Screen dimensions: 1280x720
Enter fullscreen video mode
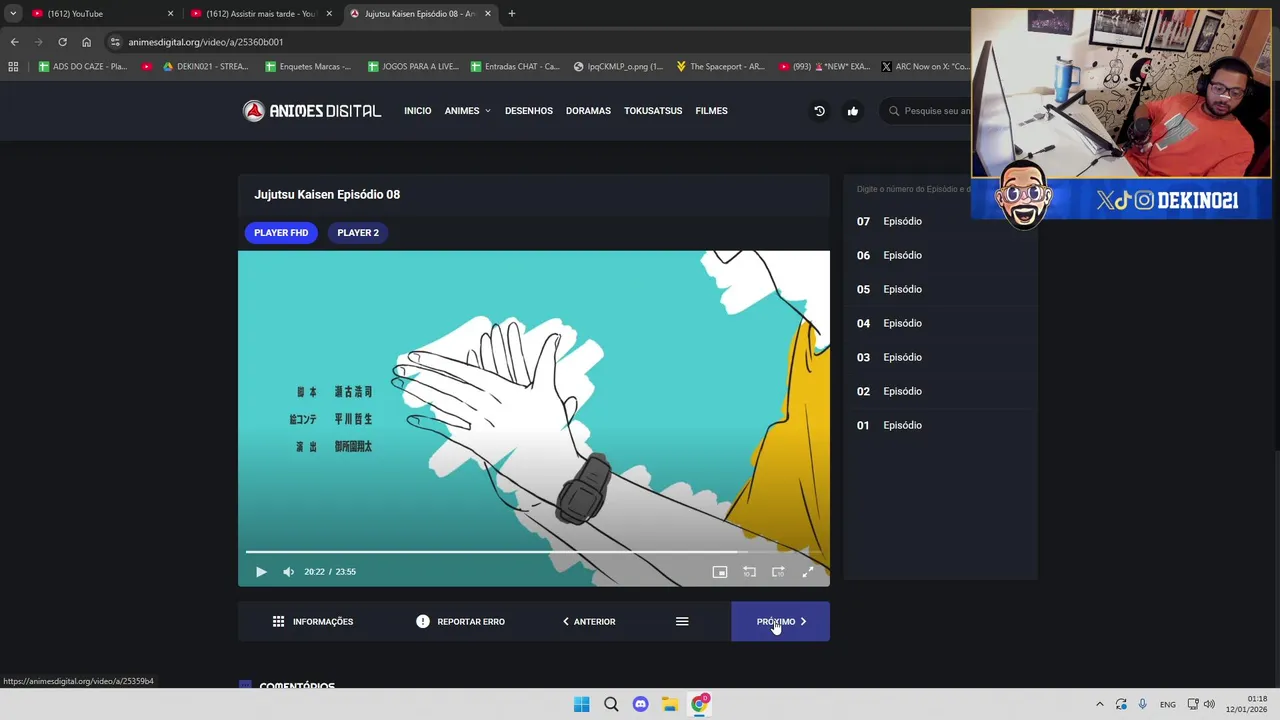(808, 572)
